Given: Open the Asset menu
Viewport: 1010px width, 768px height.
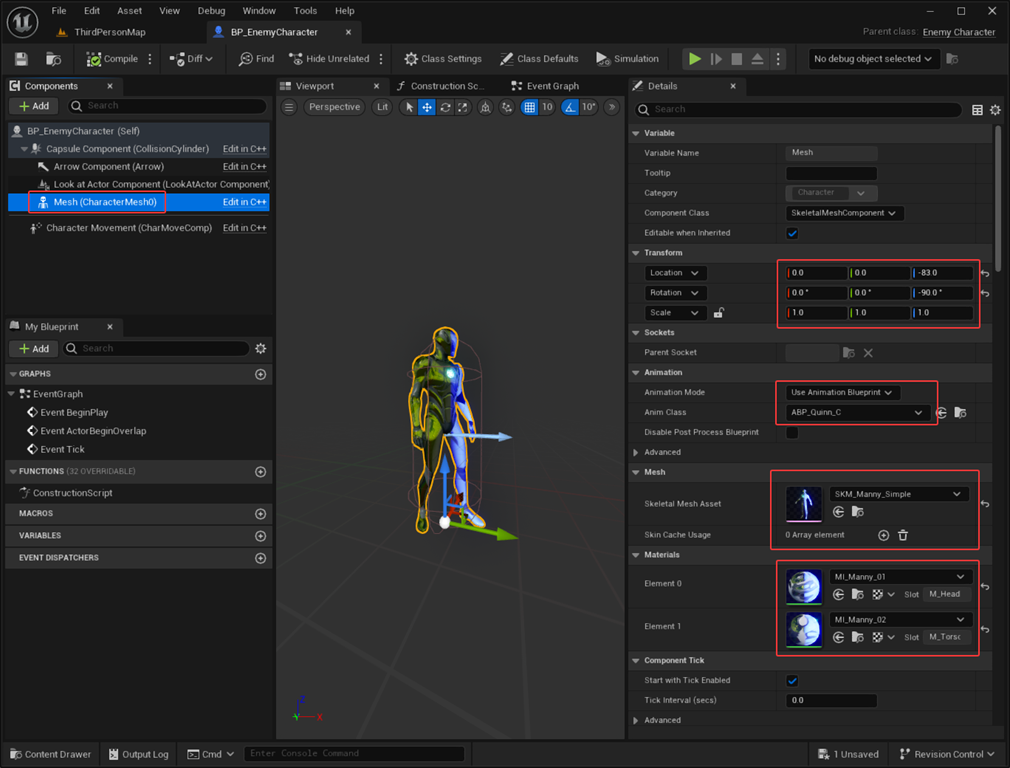Looking at the screenshot, I should 129,11.
